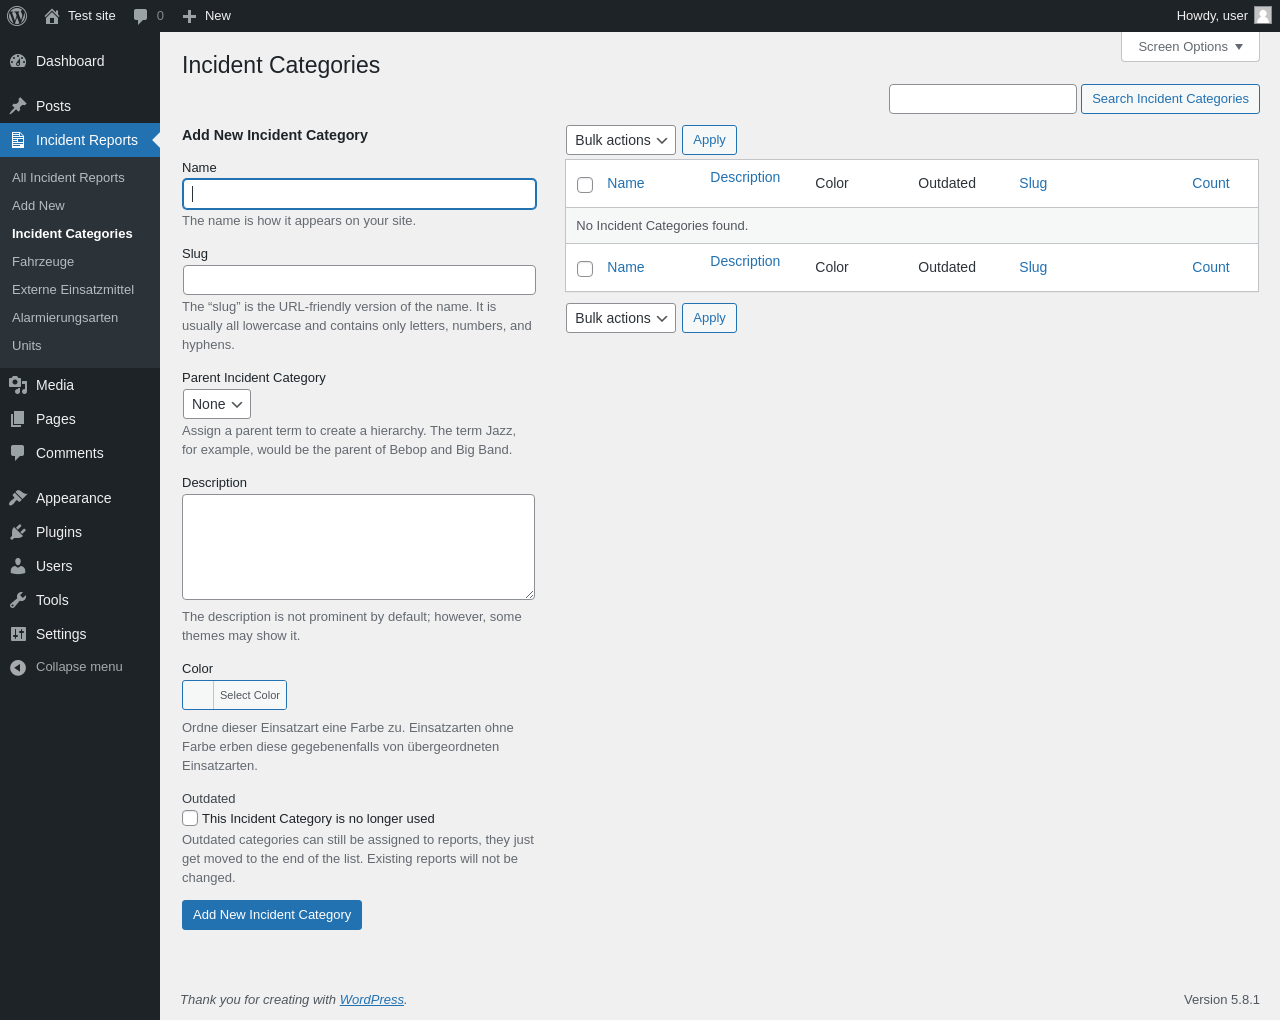Open the Parent Incident Category dropdown
The height and width of the screenshot is (1020, 1280).
pos(217,404)
